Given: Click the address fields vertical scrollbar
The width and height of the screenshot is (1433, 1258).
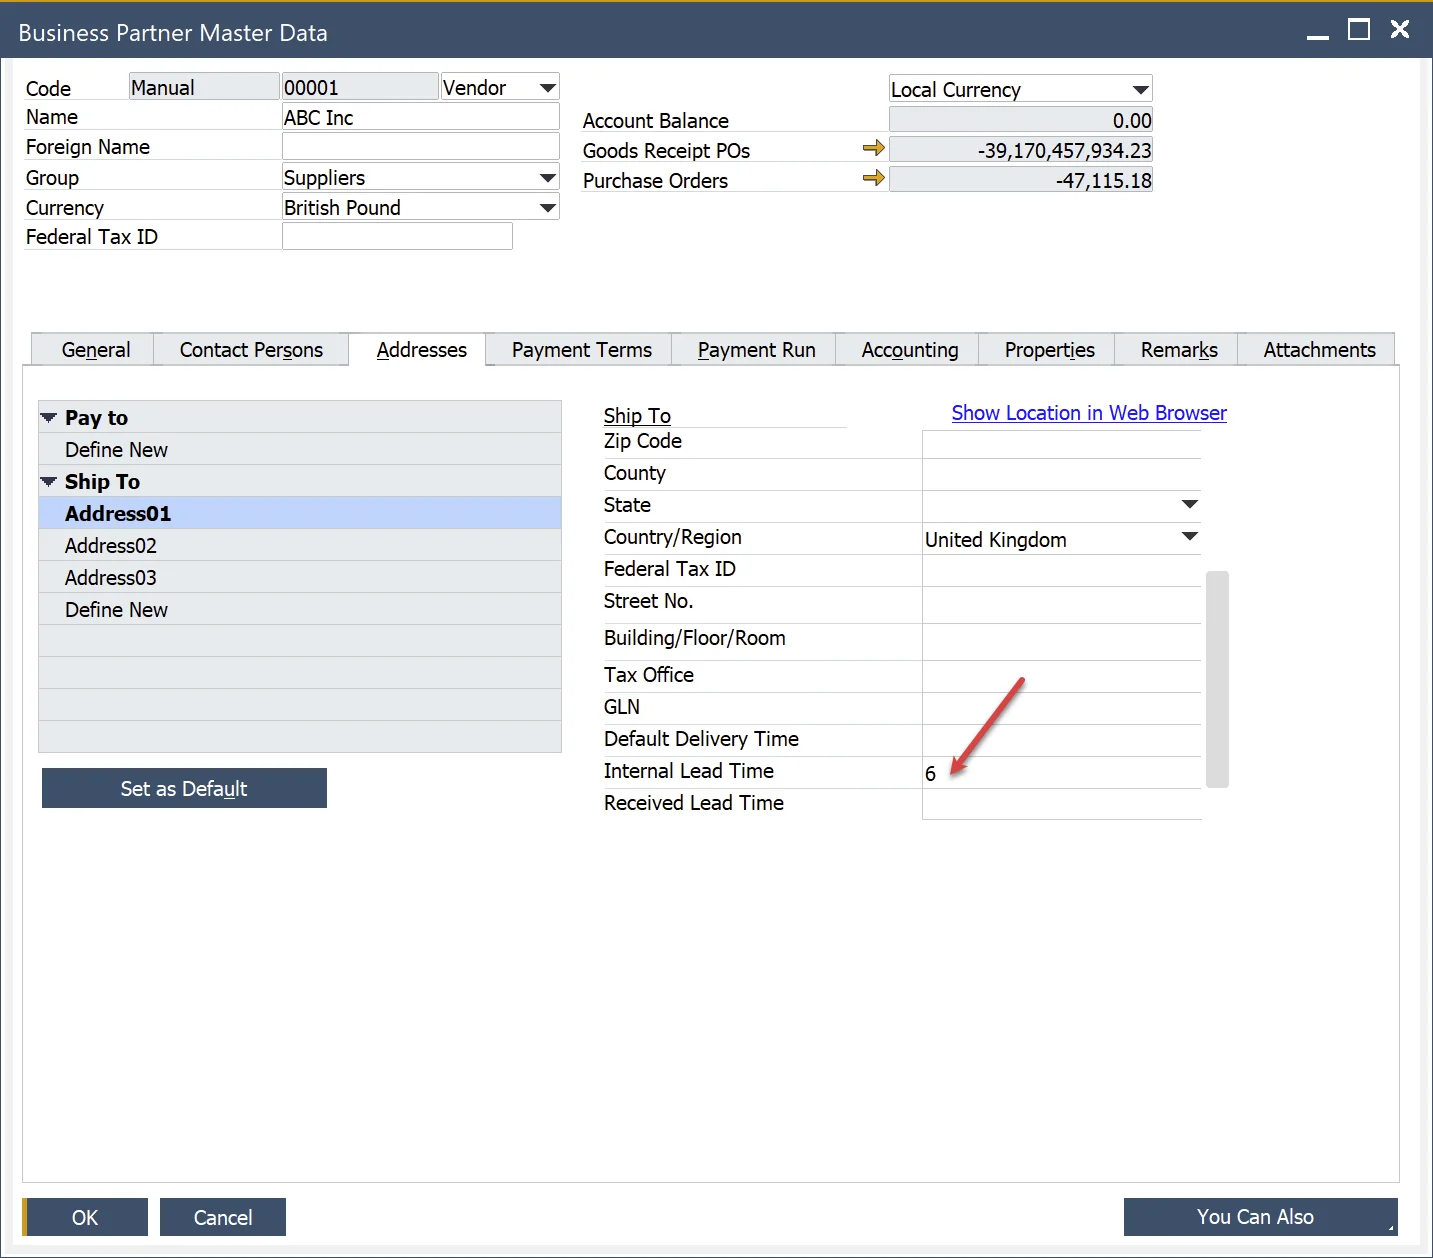Looking at the screenshot, I should point(1216,679).
